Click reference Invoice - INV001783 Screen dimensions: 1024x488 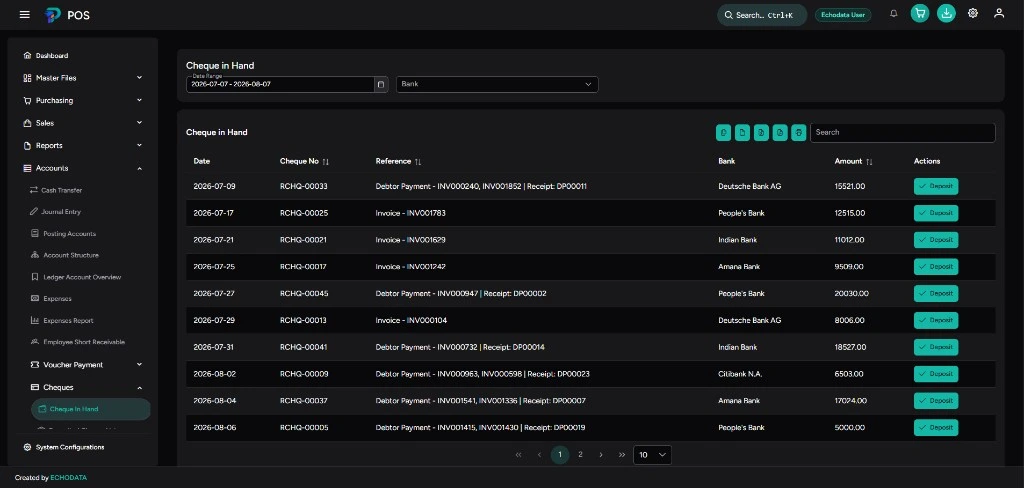click(411, 213)
